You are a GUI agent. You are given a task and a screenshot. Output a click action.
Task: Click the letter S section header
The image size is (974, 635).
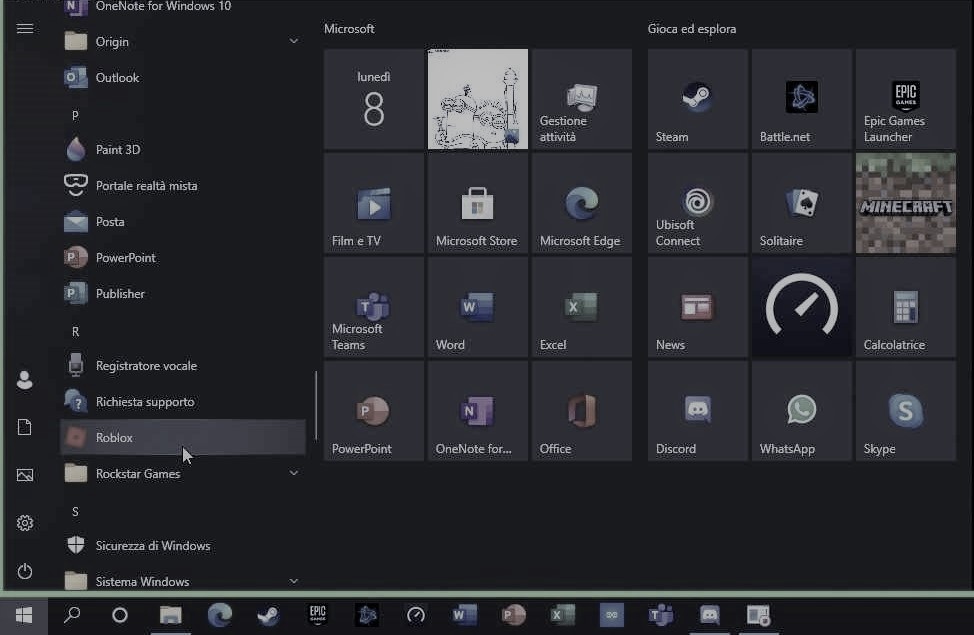click(75, 511)
